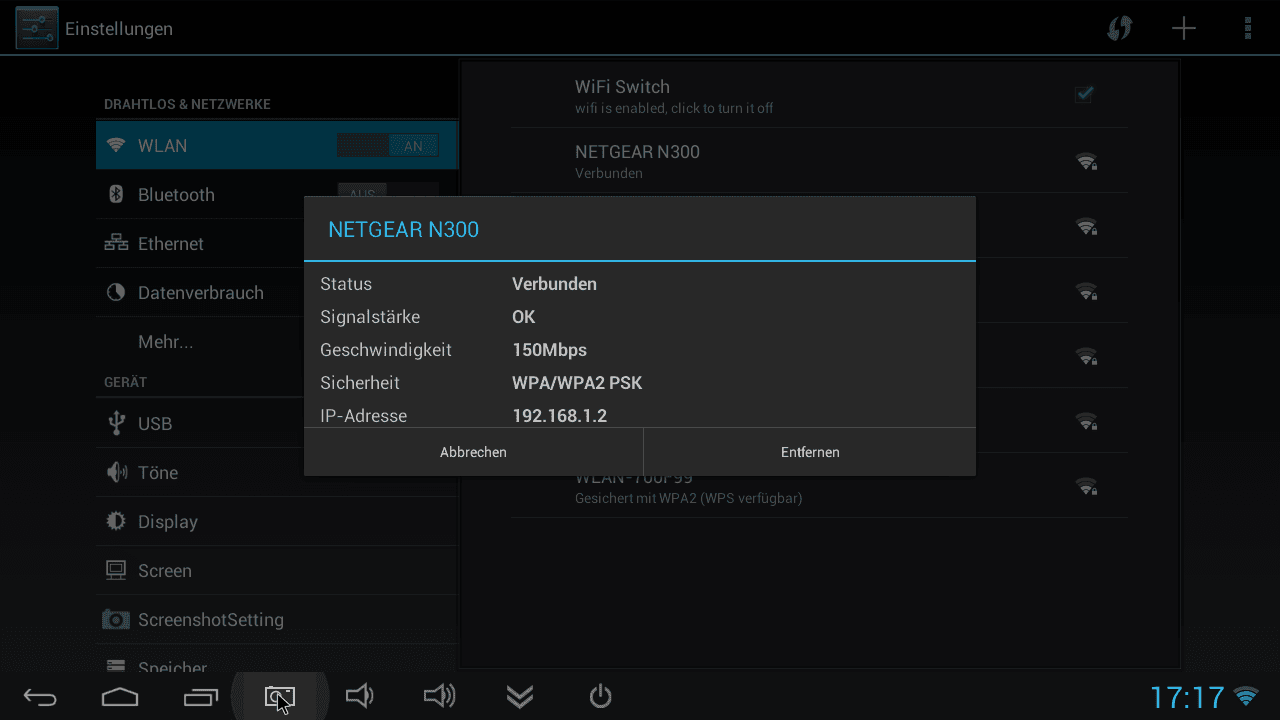The width and height of the screenshot is (1280, 720).
Task: Click the Verbunden status value
Action: coord(554,284)
